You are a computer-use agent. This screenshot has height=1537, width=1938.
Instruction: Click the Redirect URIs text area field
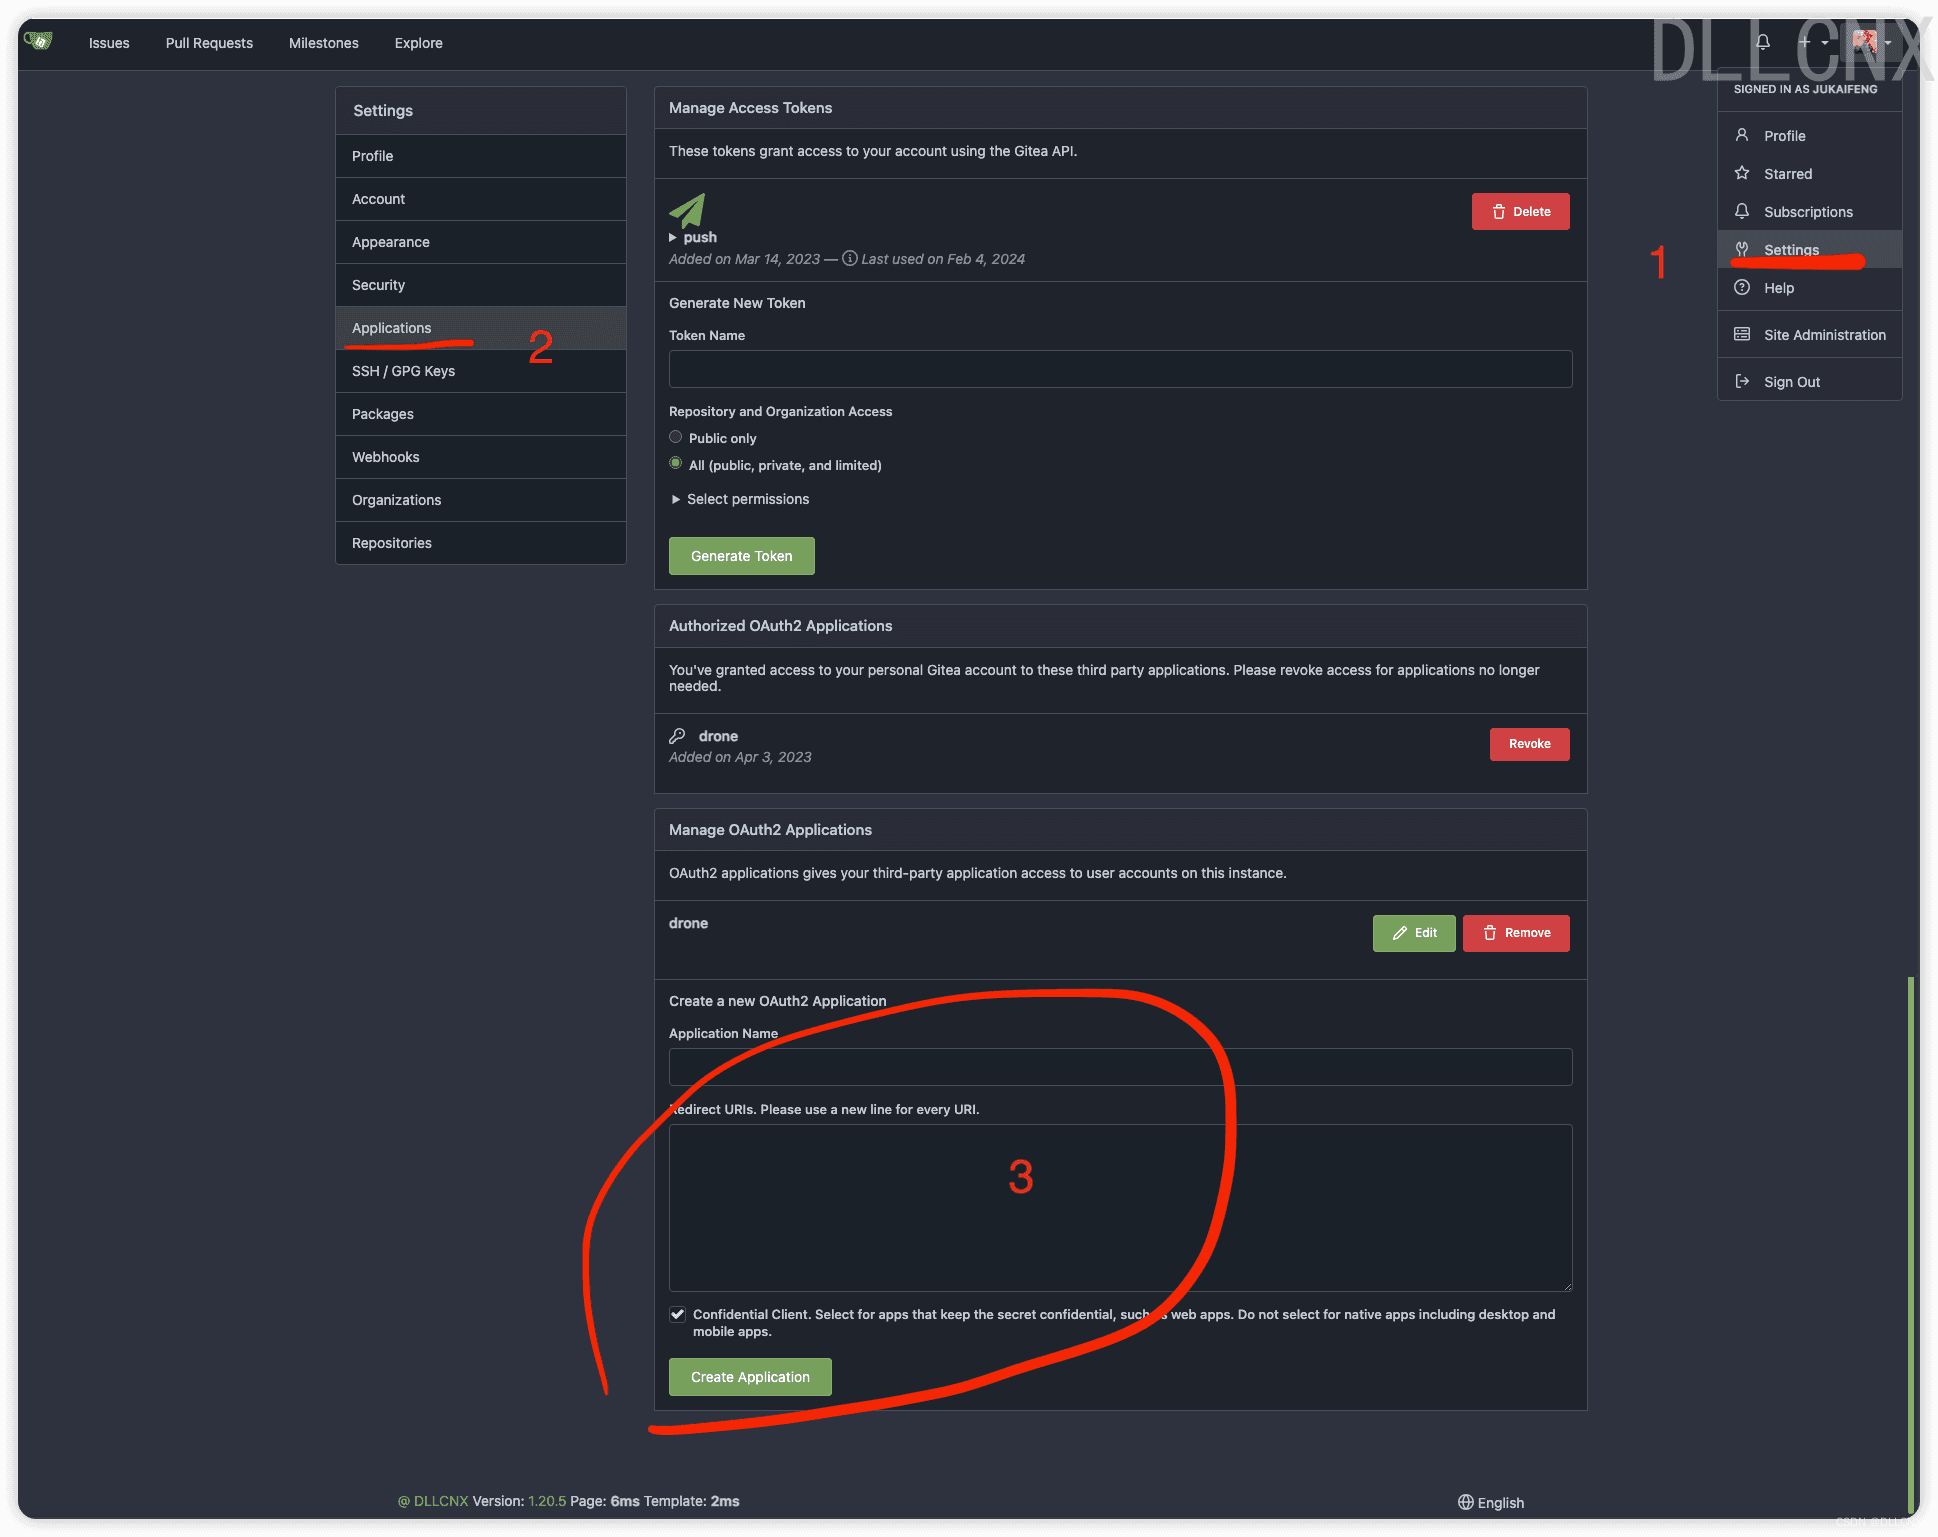point(1120,1203)
